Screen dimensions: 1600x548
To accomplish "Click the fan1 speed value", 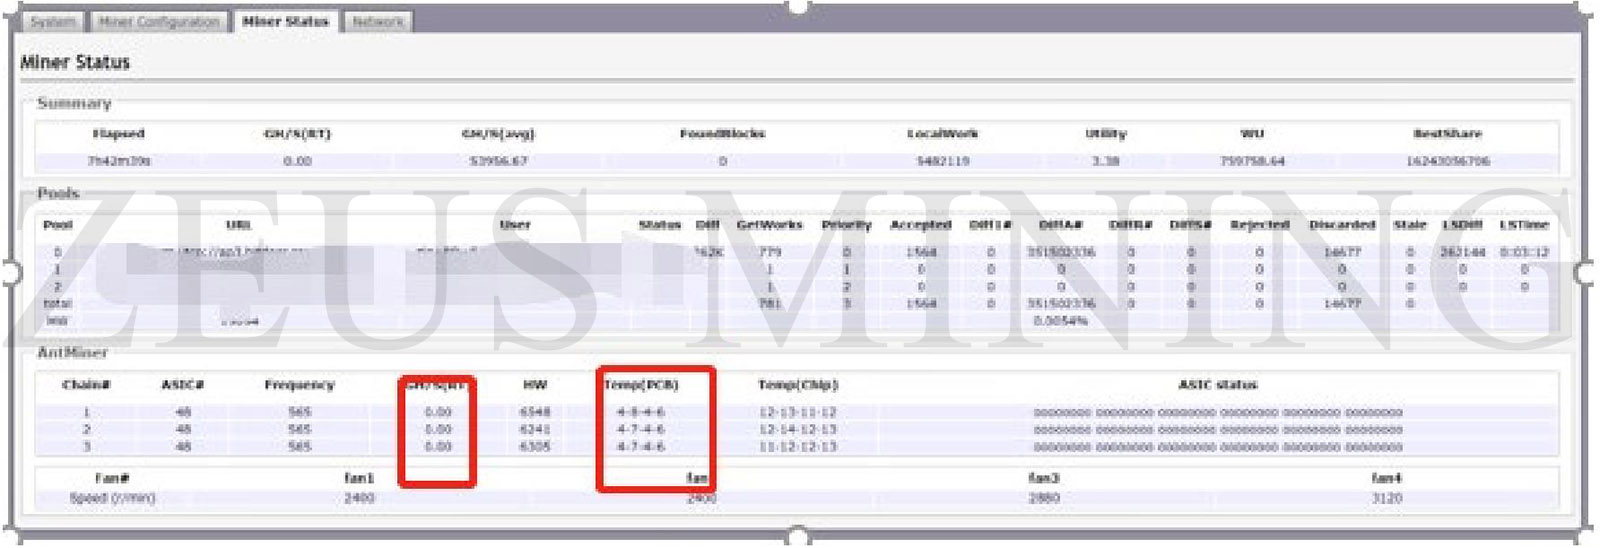I will 359,498.
